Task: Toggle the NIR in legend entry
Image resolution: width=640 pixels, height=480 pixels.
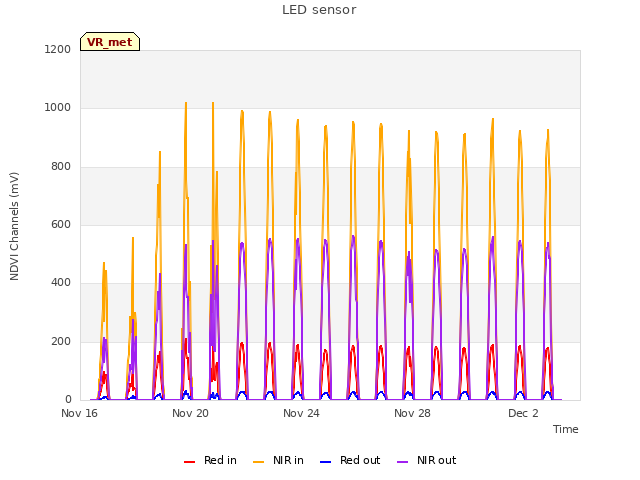Action: click(x=278, y=460)
